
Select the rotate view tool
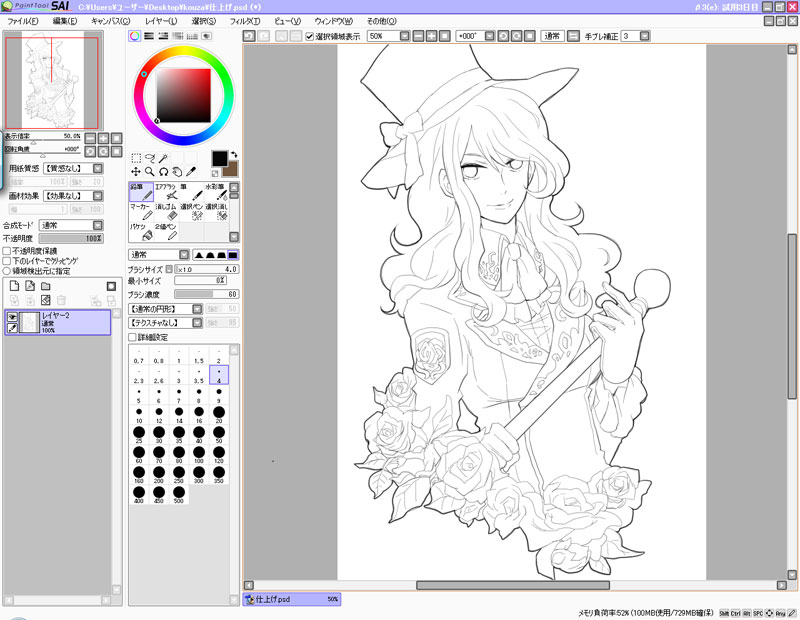point(163,171)
